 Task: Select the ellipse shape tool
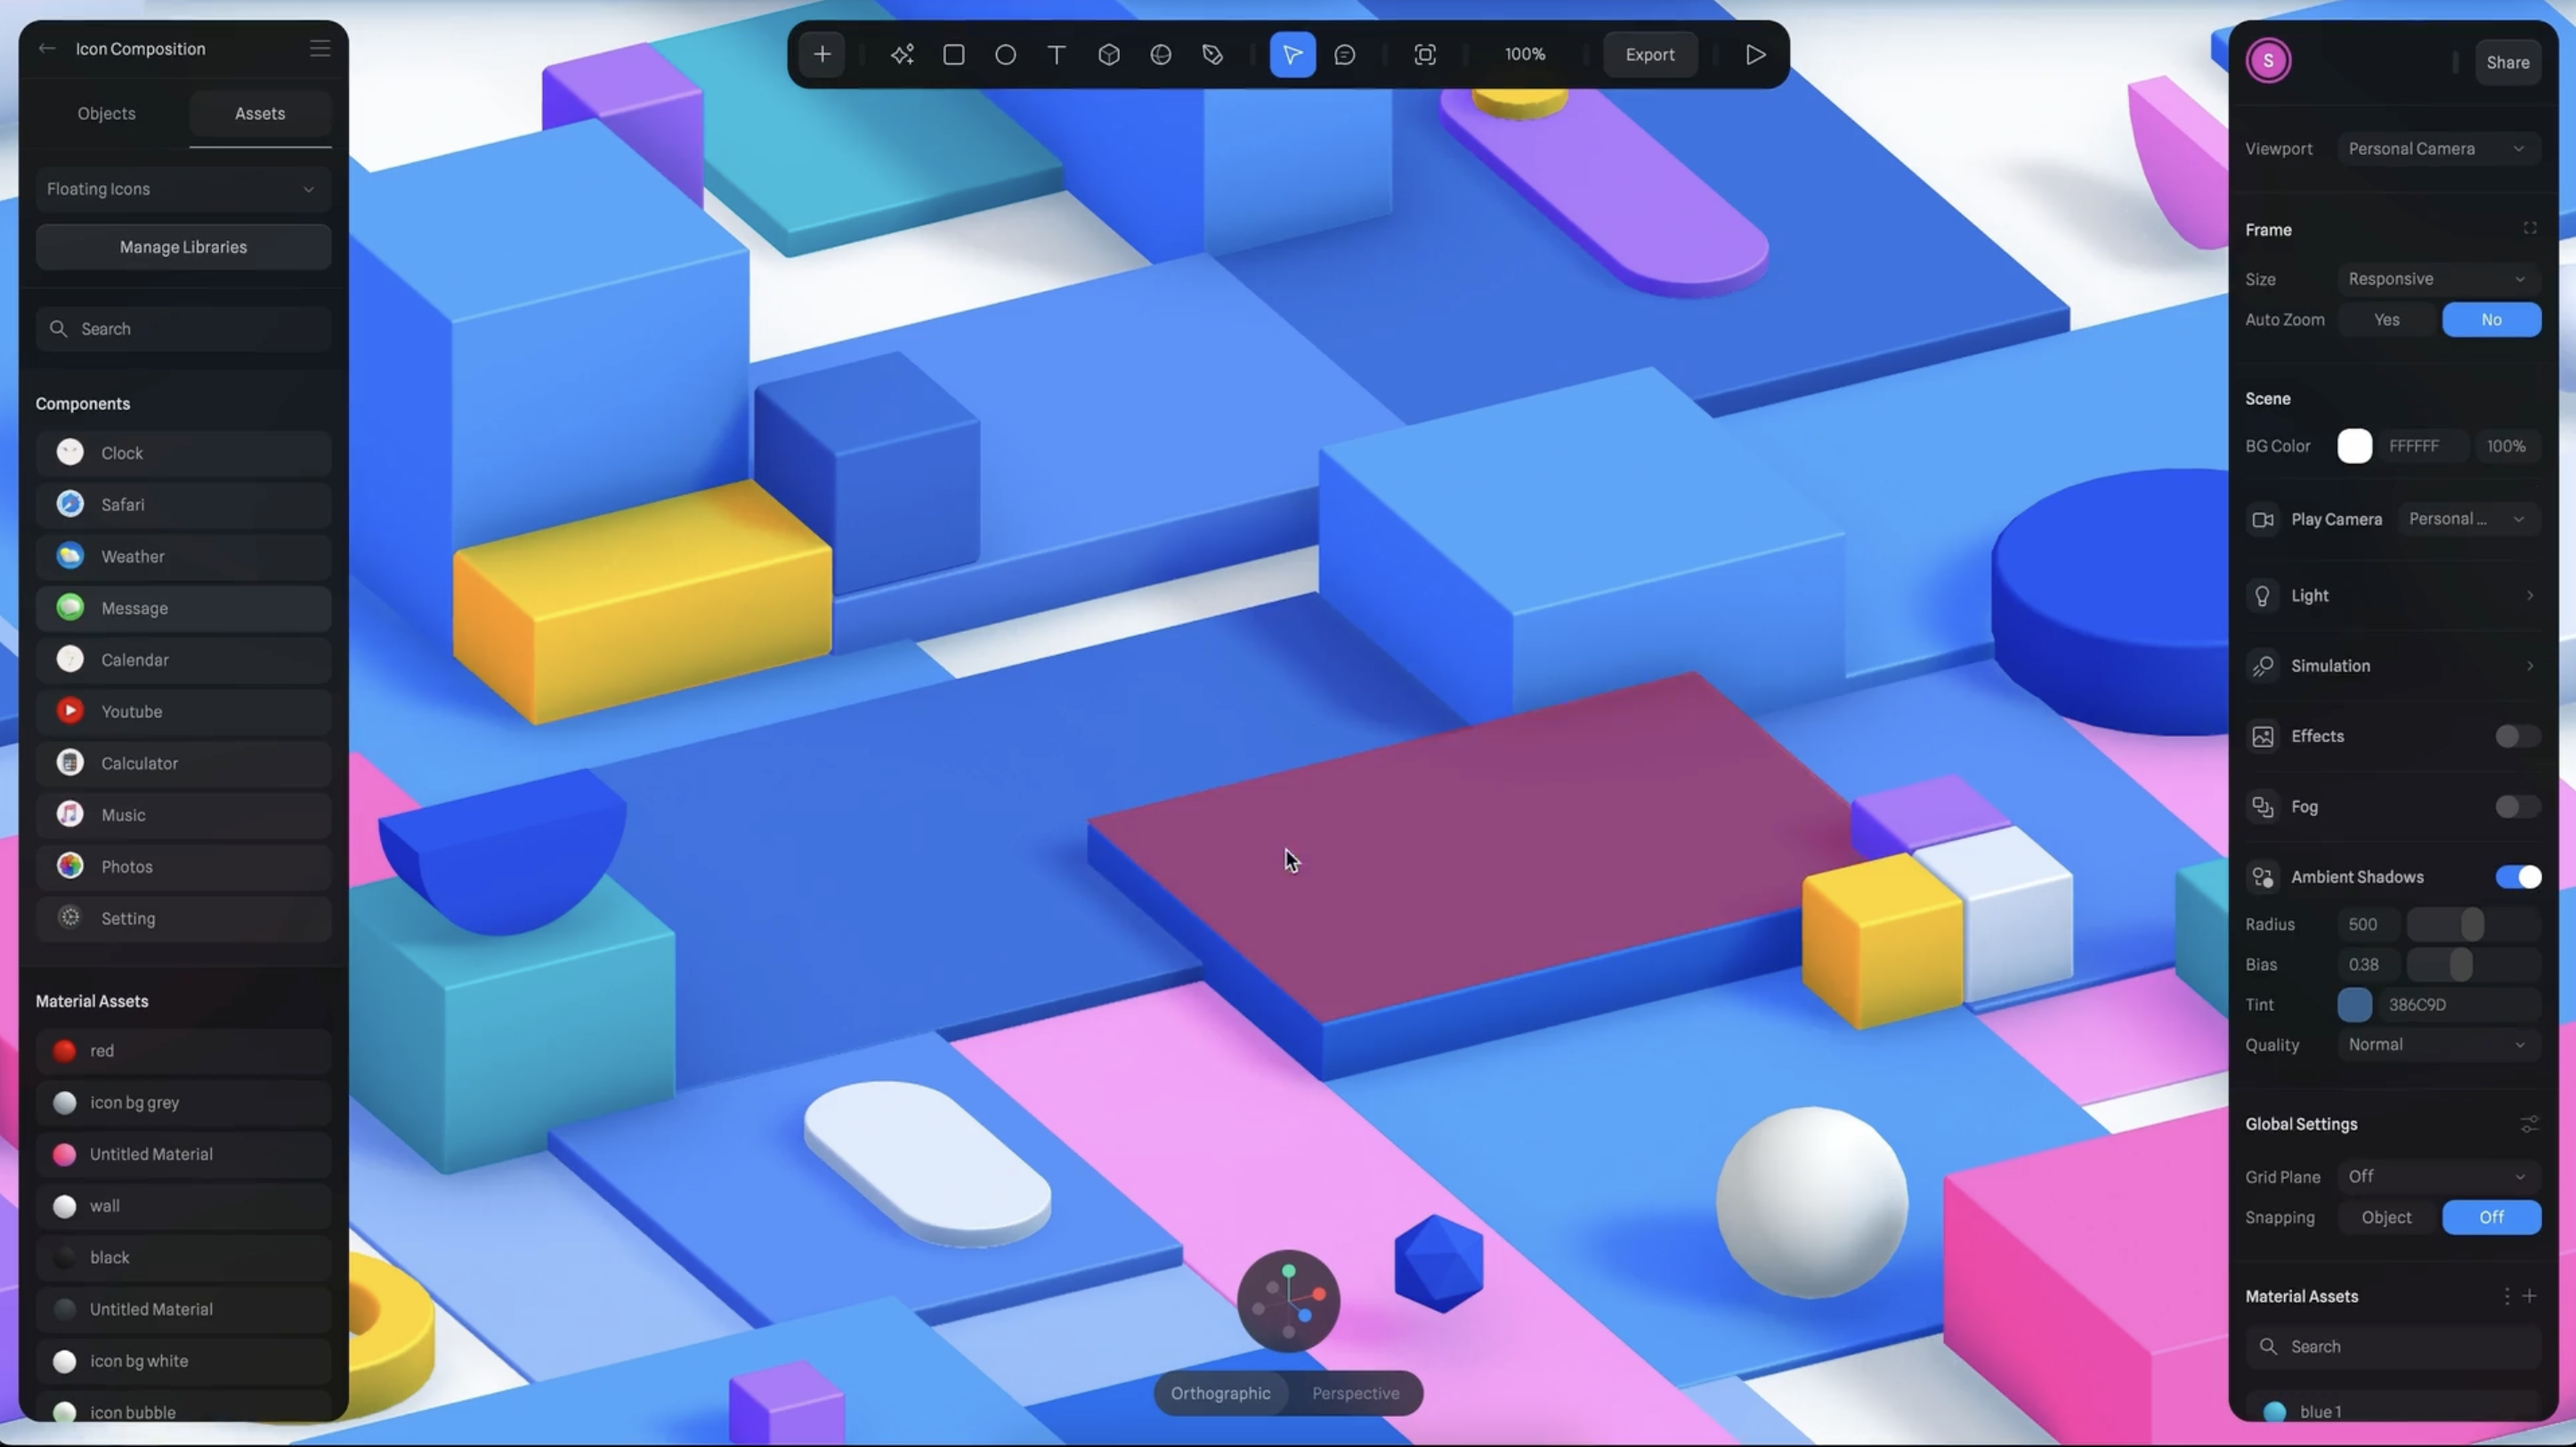(1005, 55)
